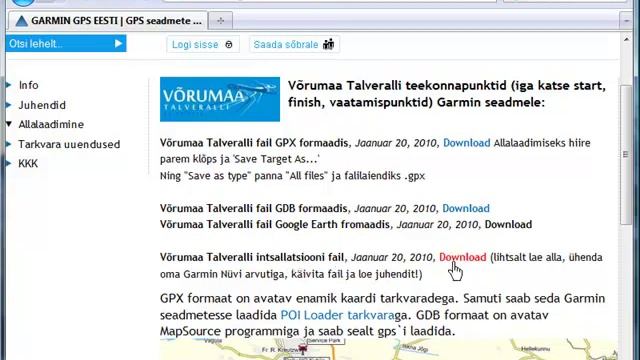This screenshot has height=360, width=640.
Task: Click the tab list dropdown arrow
Action: point(627,20)
